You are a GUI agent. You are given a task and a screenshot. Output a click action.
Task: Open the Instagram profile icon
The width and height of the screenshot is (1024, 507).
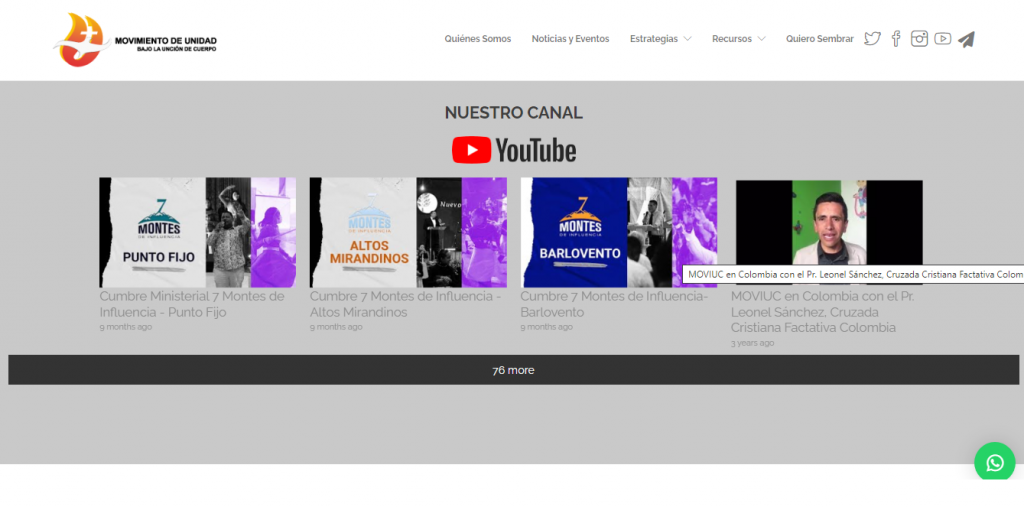point(919,39)
